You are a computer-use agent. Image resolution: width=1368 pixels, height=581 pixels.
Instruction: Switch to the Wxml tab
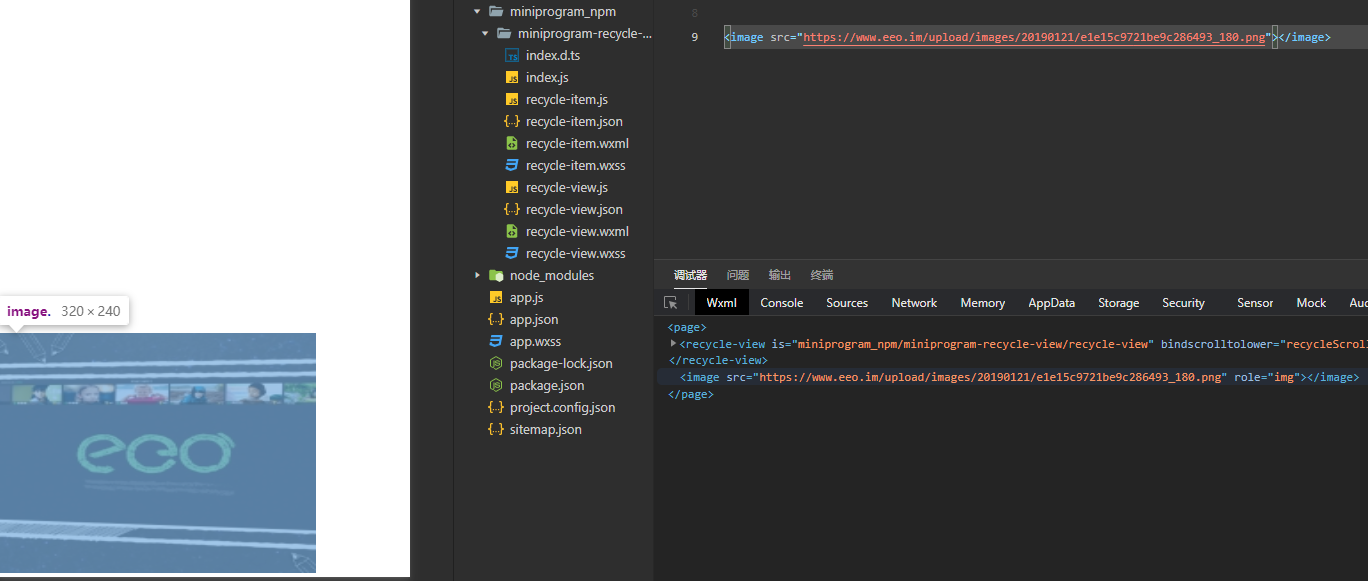(x=721, y=303)
